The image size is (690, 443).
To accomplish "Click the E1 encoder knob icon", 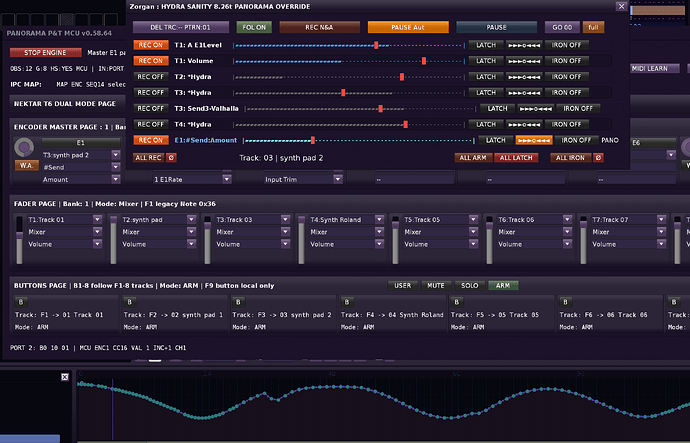I will [x=24, y=147].
